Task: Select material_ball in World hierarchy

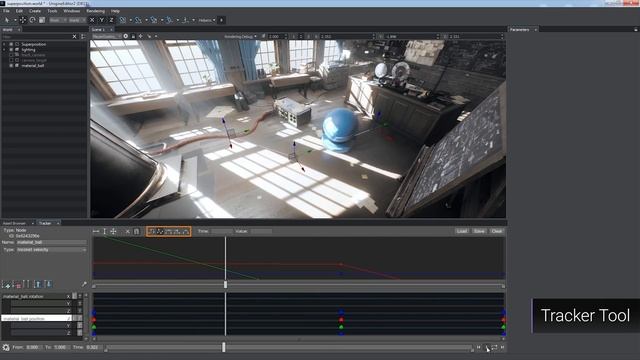Action: click(33, 65)
